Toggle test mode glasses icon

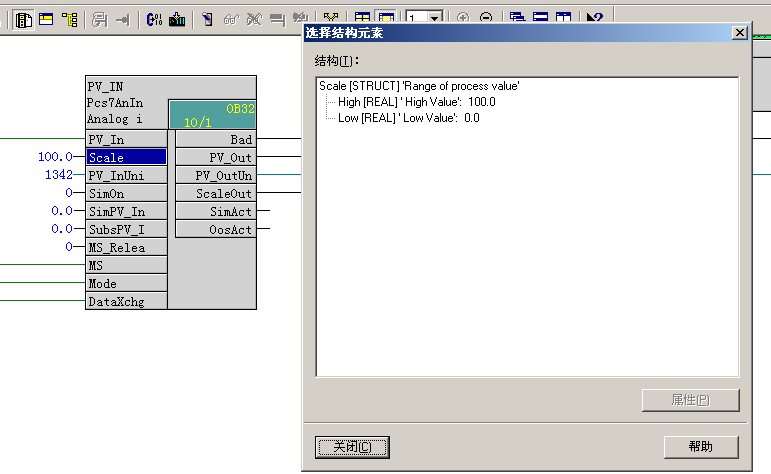coord(230,18)
